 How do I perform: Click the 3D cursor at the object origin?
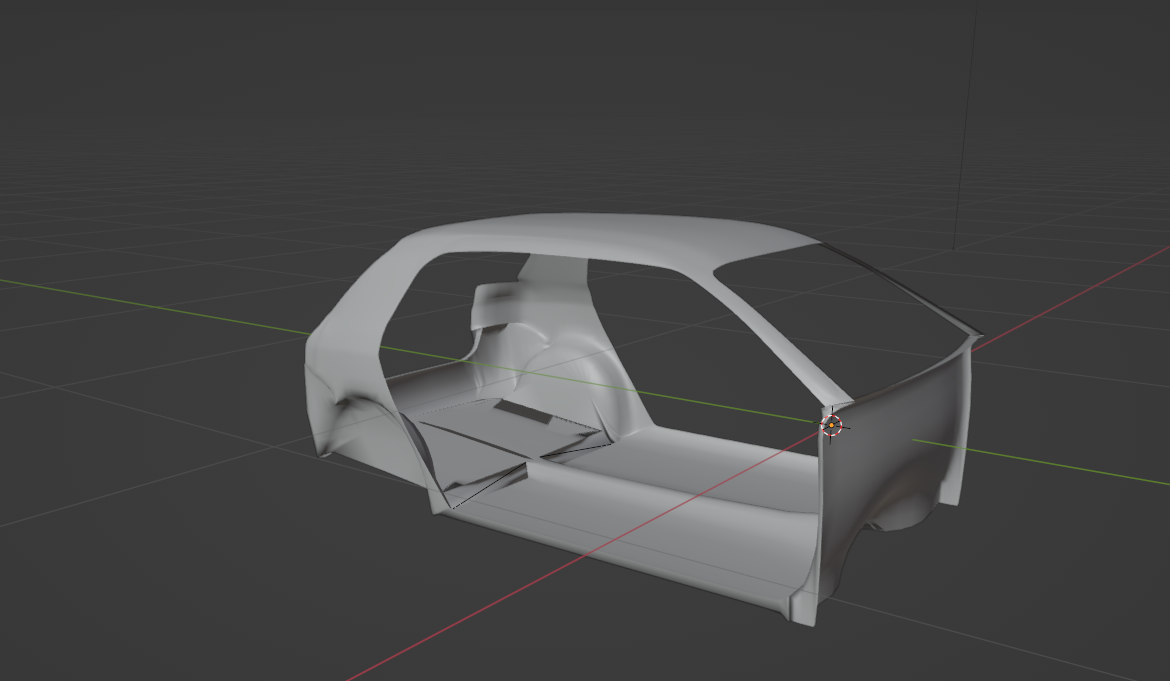(831, 425)
